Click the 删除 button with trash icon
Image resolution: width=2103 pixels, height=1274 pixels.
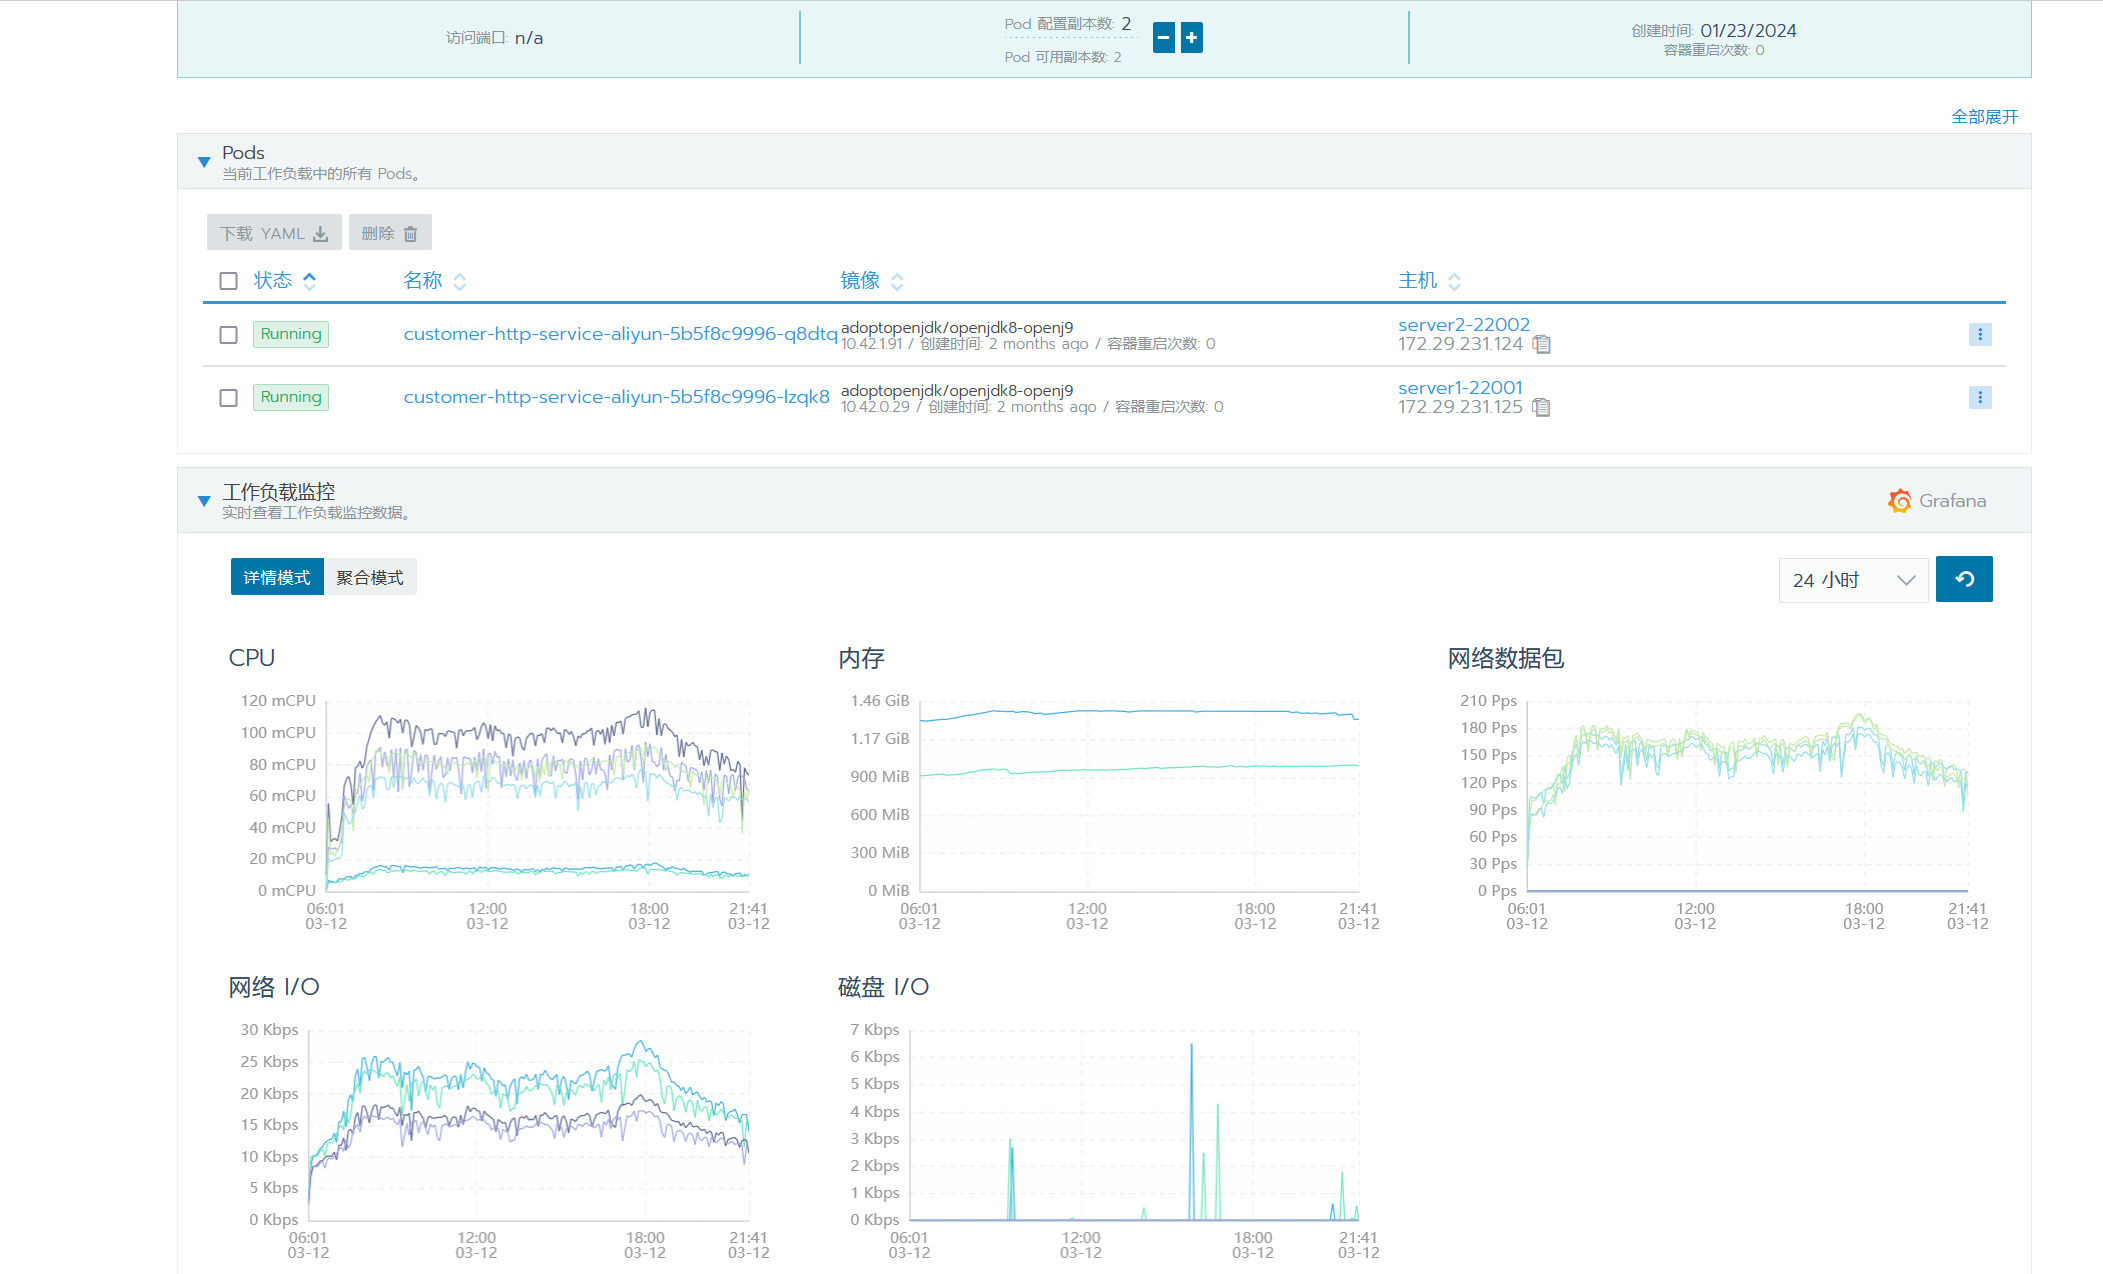point(389,233)
